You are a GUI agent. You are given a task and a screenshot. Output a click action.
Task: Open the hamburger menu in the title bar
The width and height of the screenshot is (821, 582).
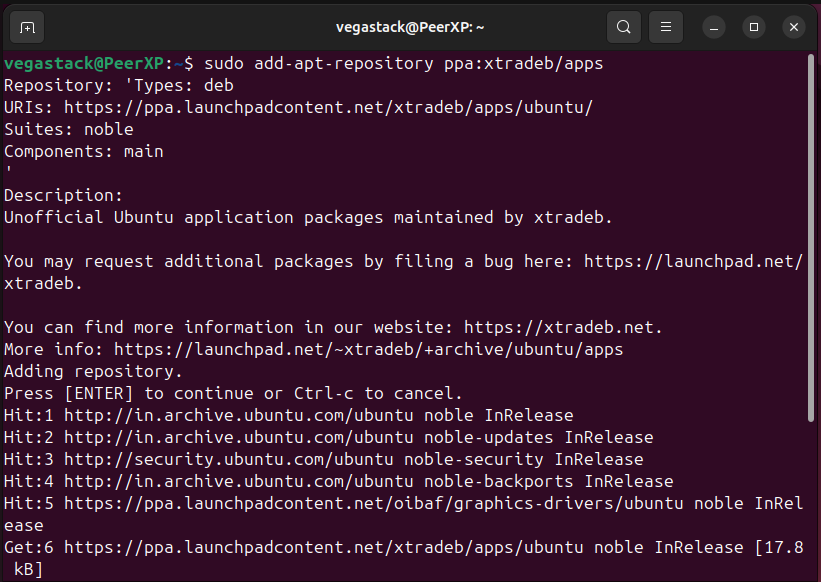665,27
